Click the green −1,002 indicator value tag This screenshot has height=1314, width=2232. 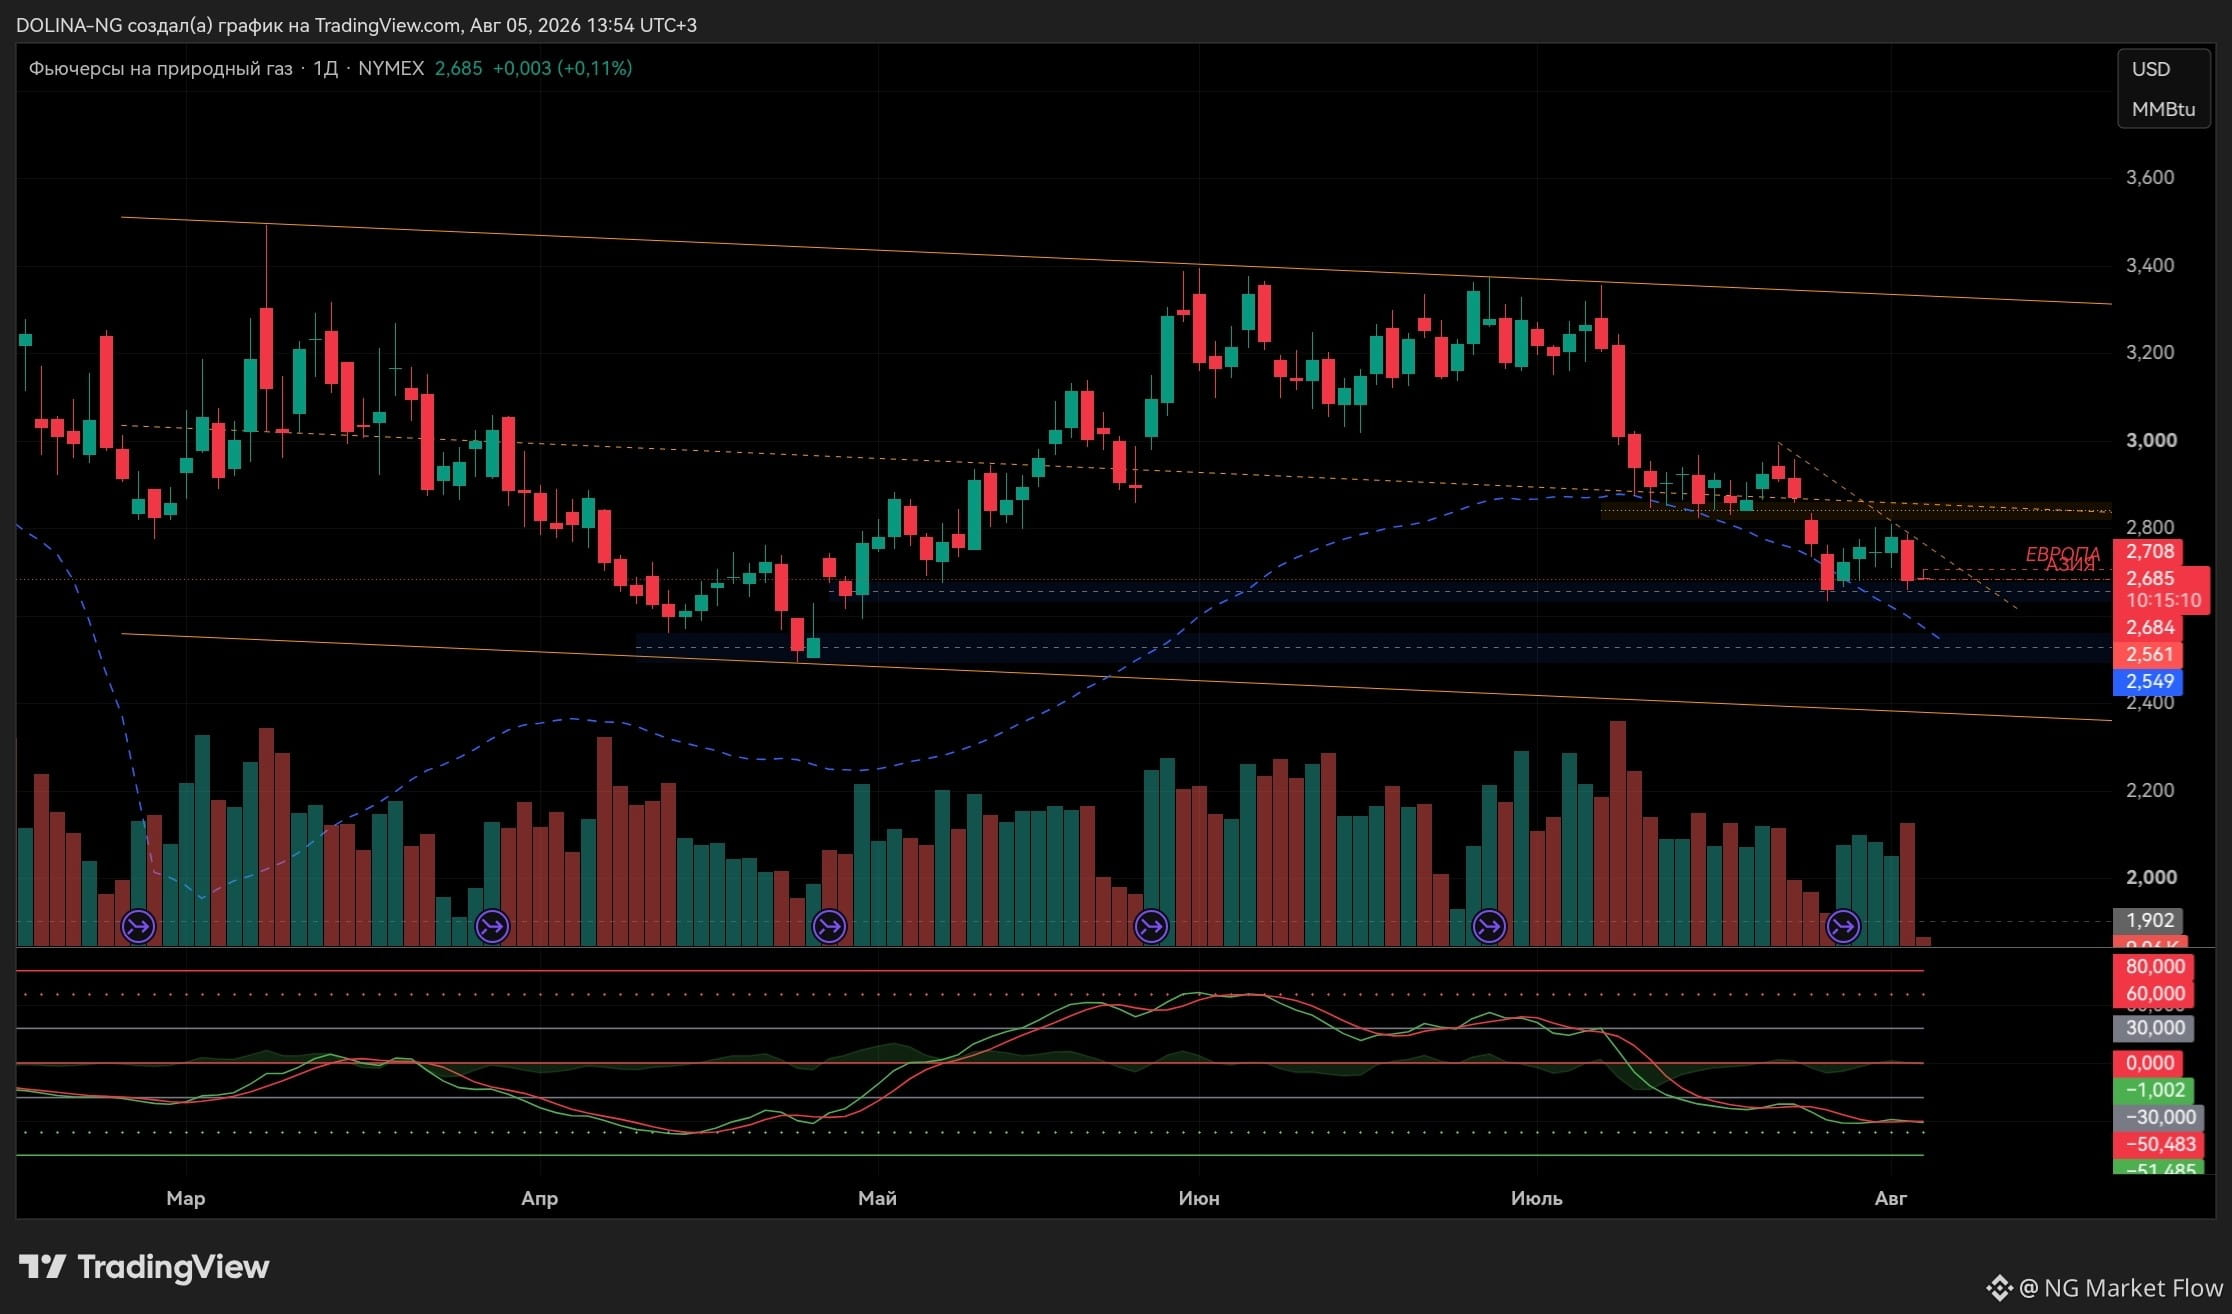(x=2154, y=1090)
